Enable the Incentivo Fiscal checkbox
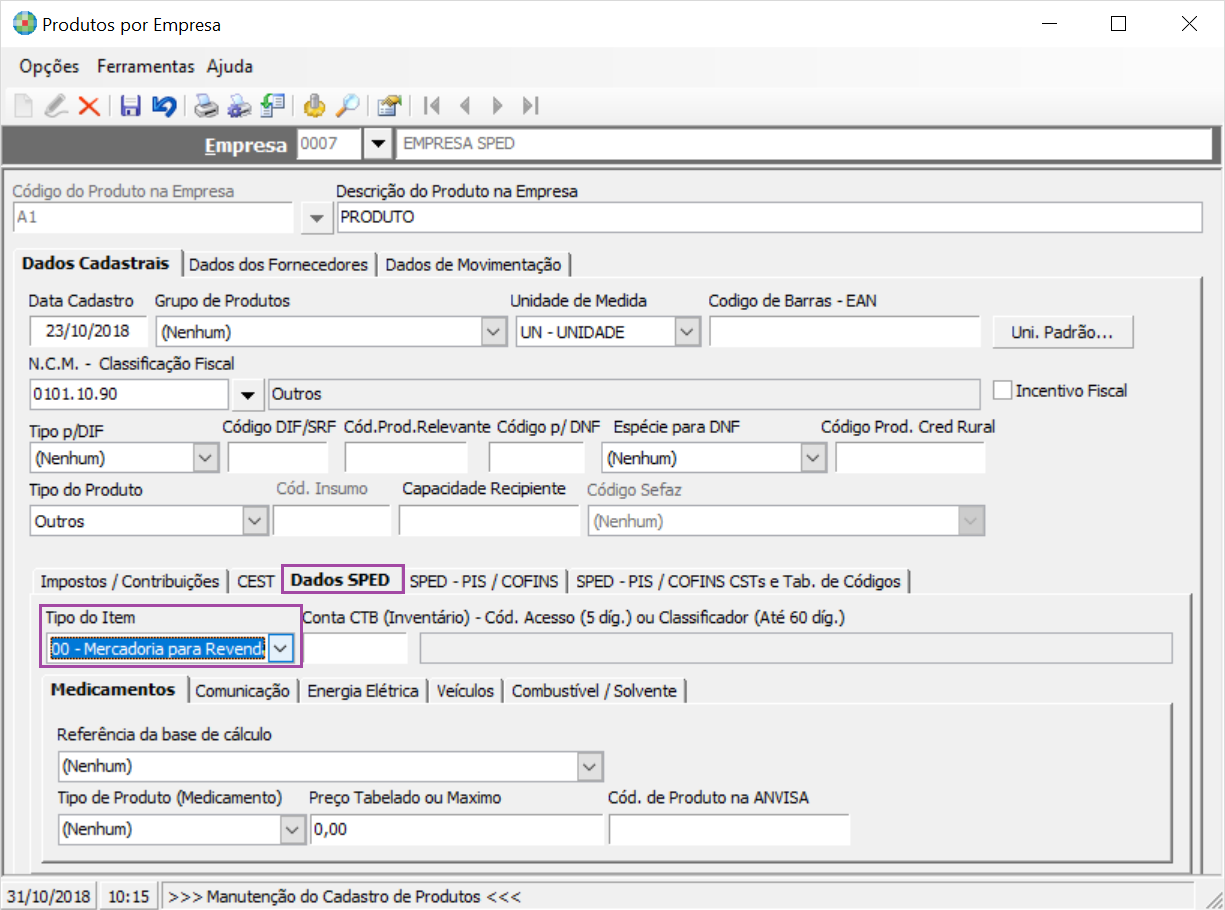1225x910 pixels. (x=1002, y=391)
